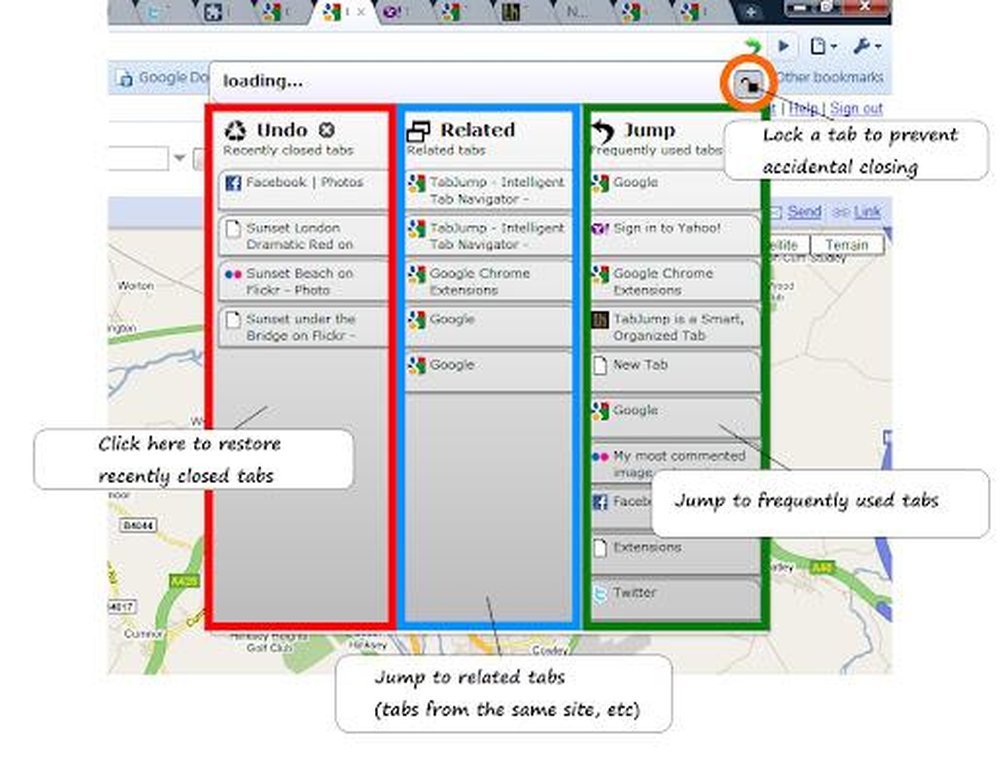Viewport: 1000px width, 778px height.
Task: Open the Other bookmarks folder
Action: click(x=830, y=78)
